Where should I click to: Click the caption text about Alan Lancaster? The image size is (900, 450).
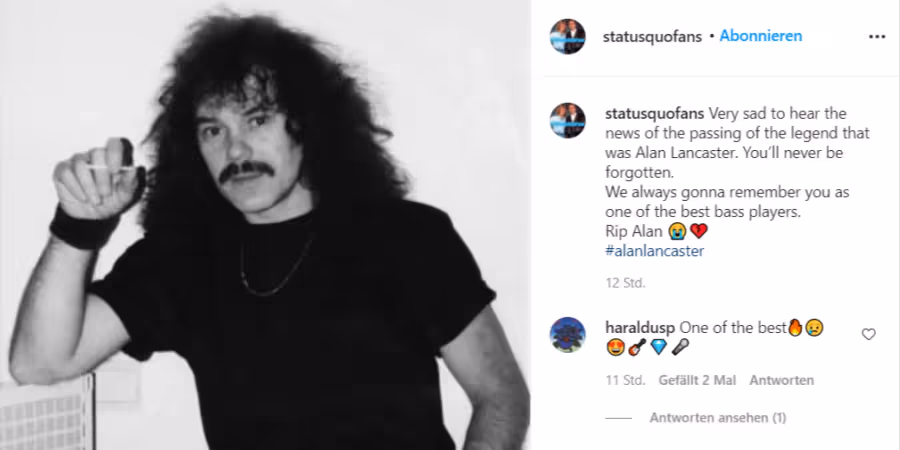(738, 172)
